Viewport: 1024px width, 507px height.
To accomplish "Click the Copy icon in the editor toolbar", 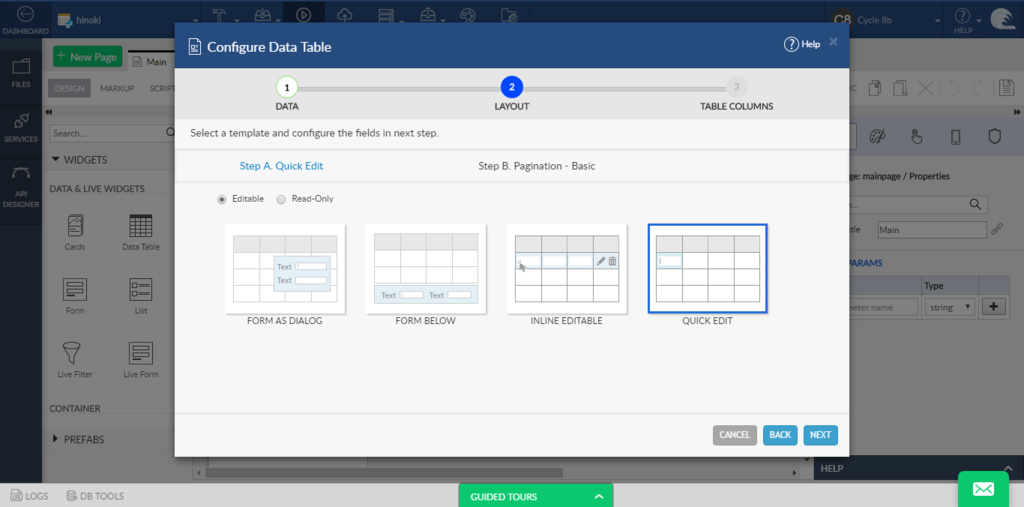I will point(876,88).
